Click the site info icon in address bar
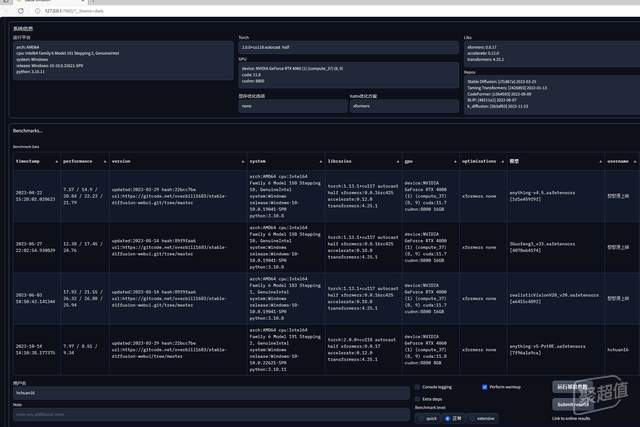The image size is (640, 427). pyautogui.click(x=38, y=11)
